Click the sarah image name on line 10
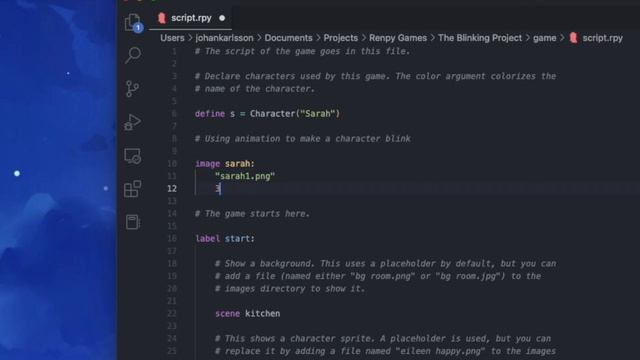Screen dimensions: 640x360 click(237, 164)
